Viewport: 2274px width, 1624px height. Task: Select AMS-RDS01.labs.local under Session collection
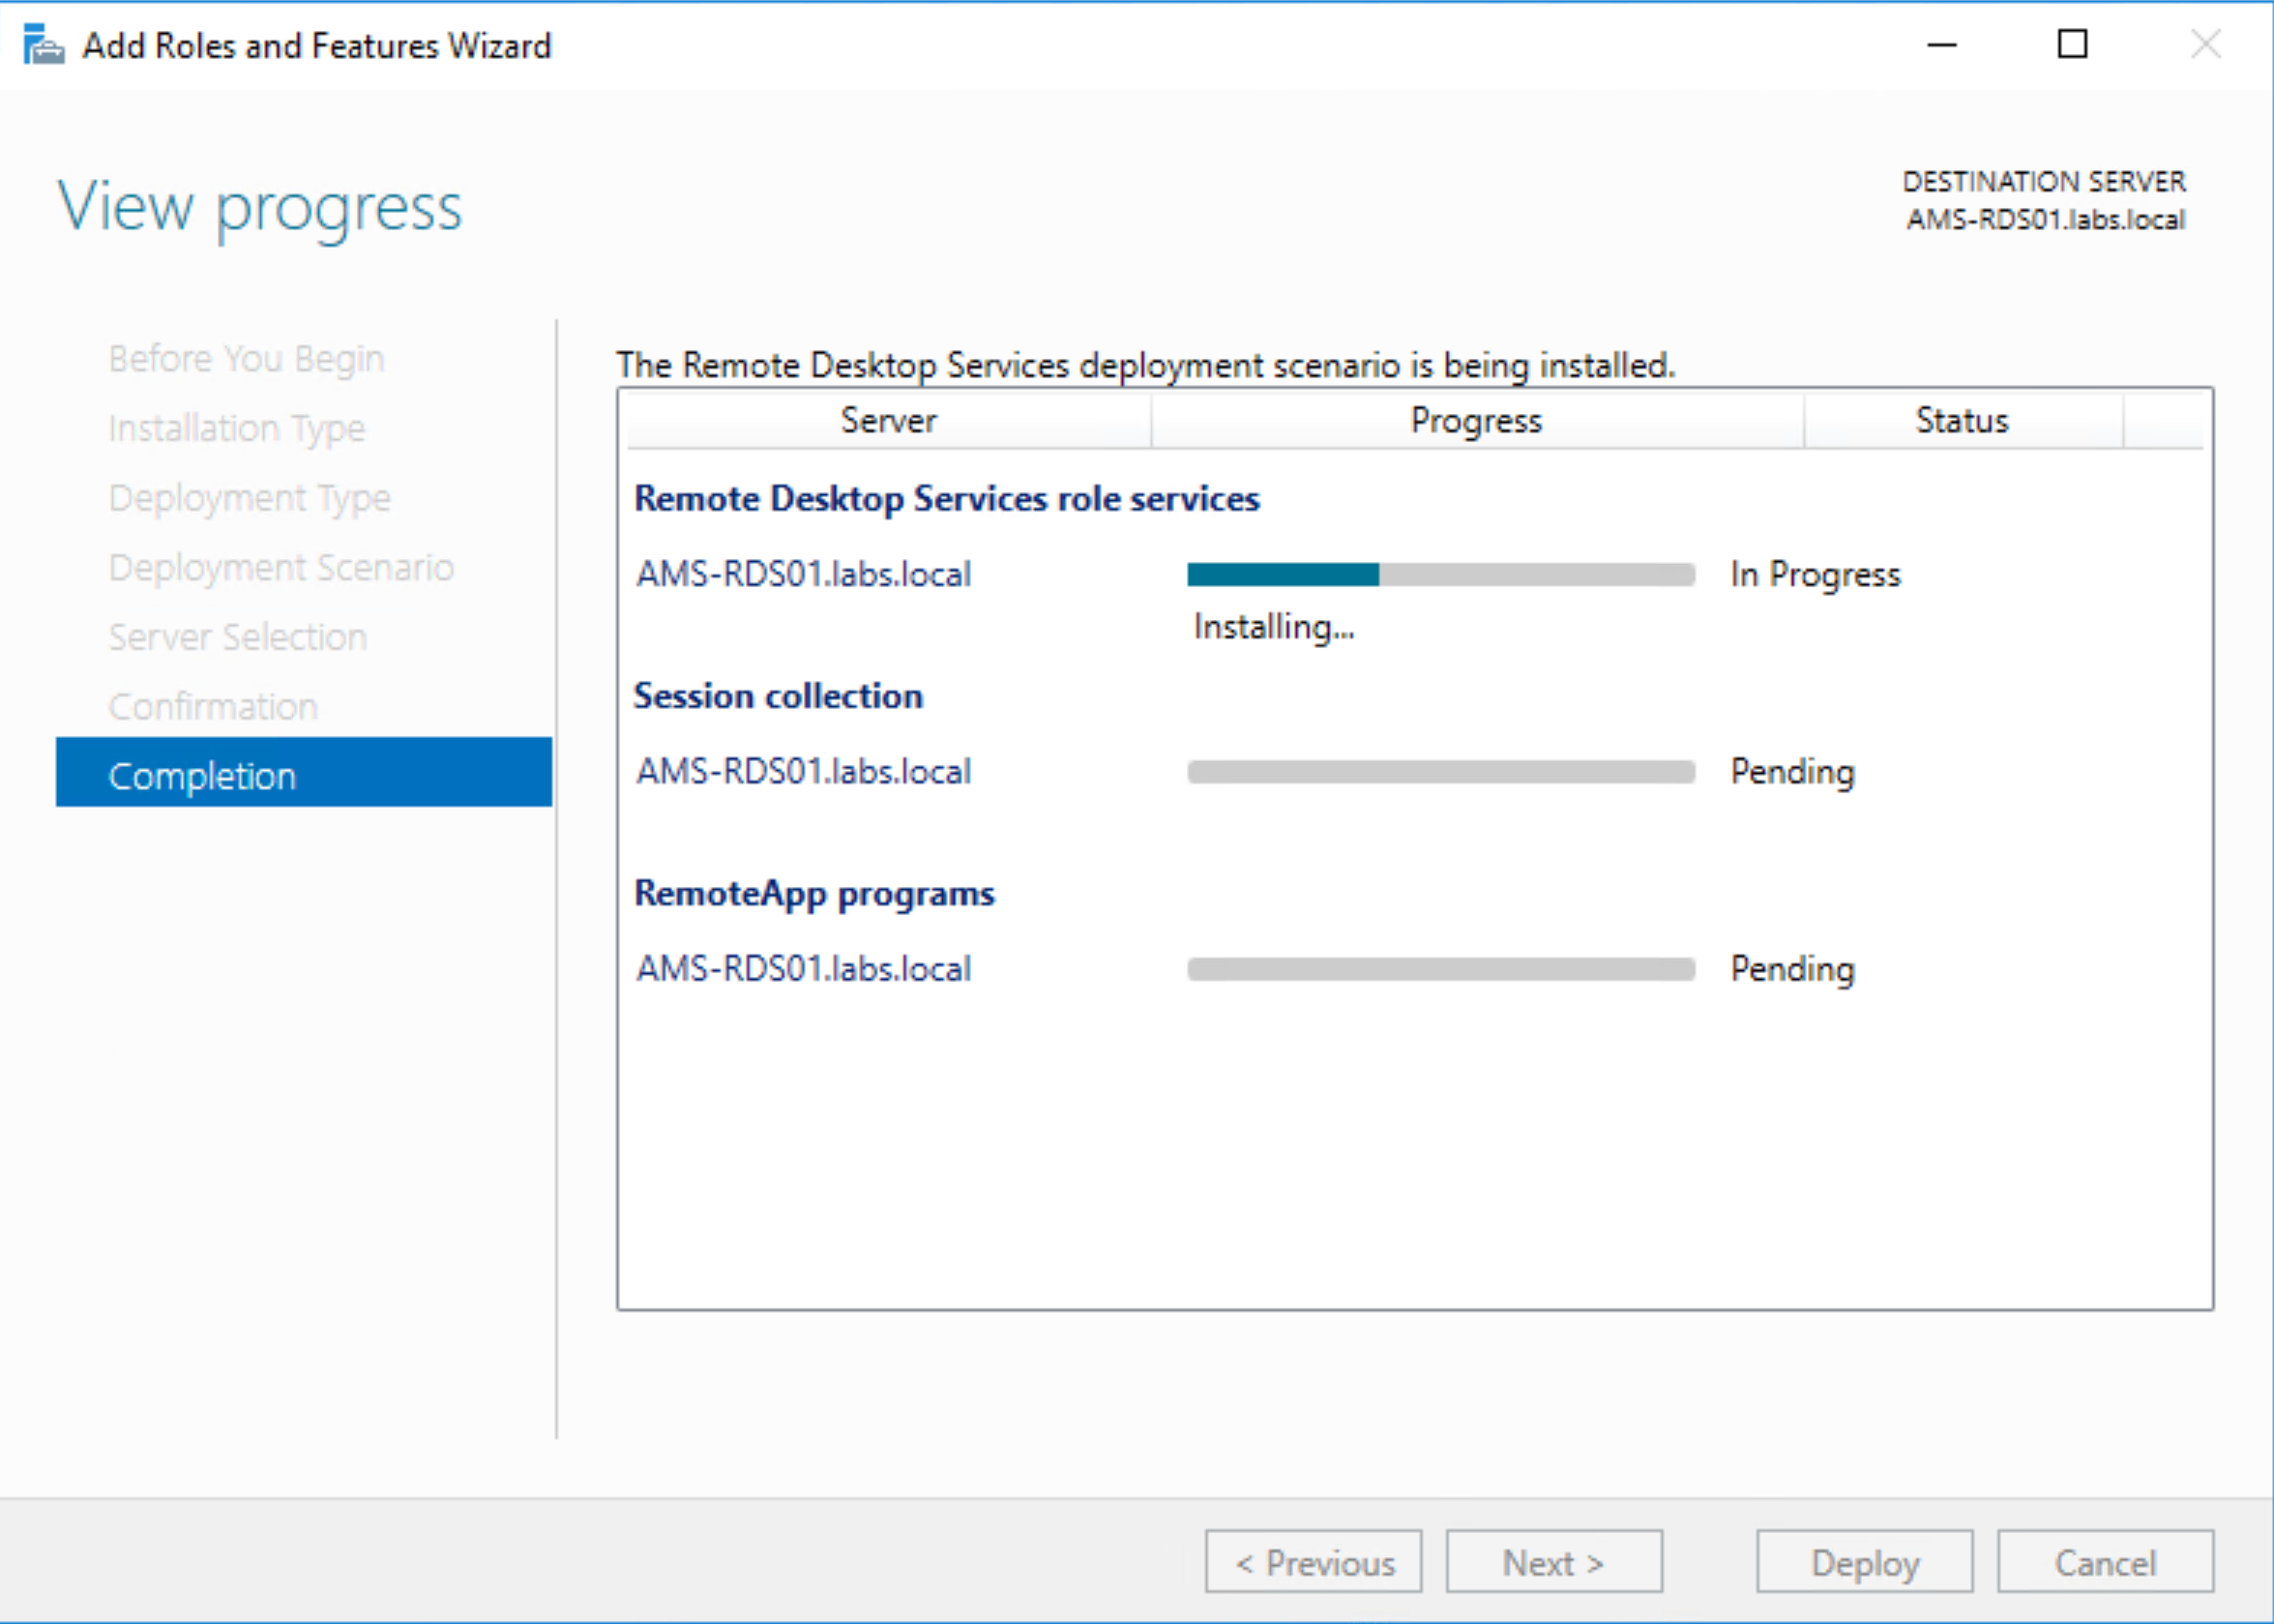(803, 771)
